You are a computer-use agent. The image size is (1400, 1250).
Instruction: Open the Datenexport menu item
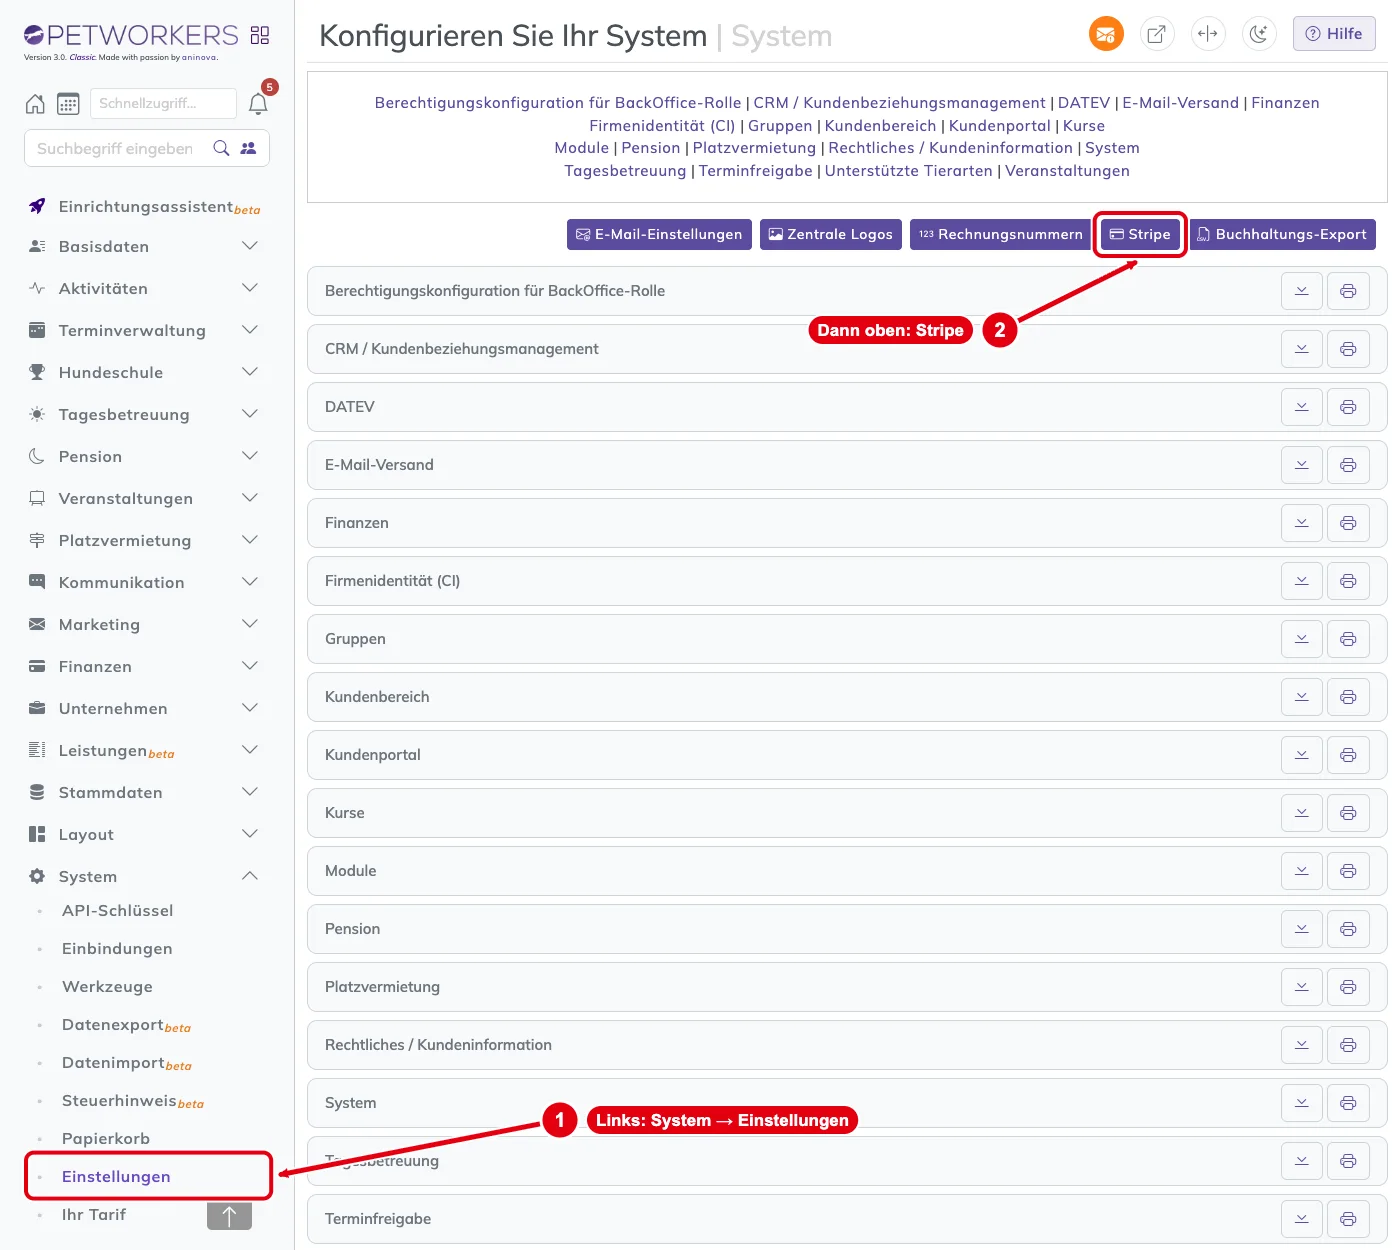coord(126,1025)
